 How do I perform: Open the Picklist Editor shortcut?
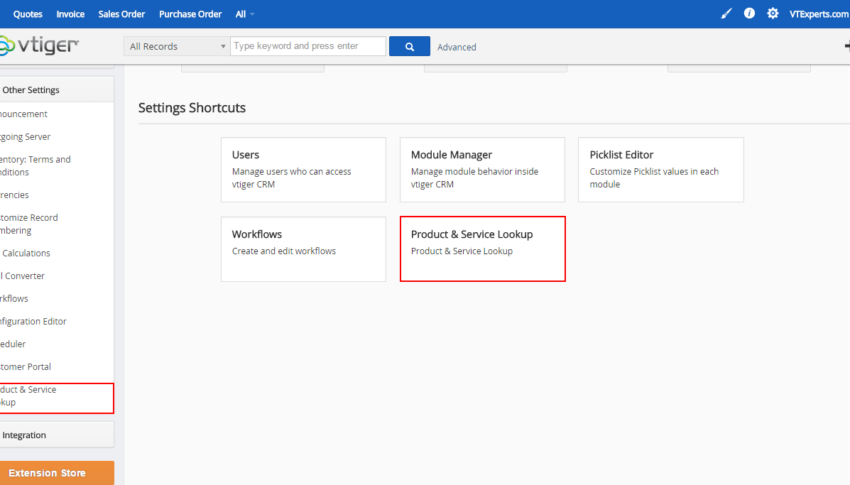point(661,170)
